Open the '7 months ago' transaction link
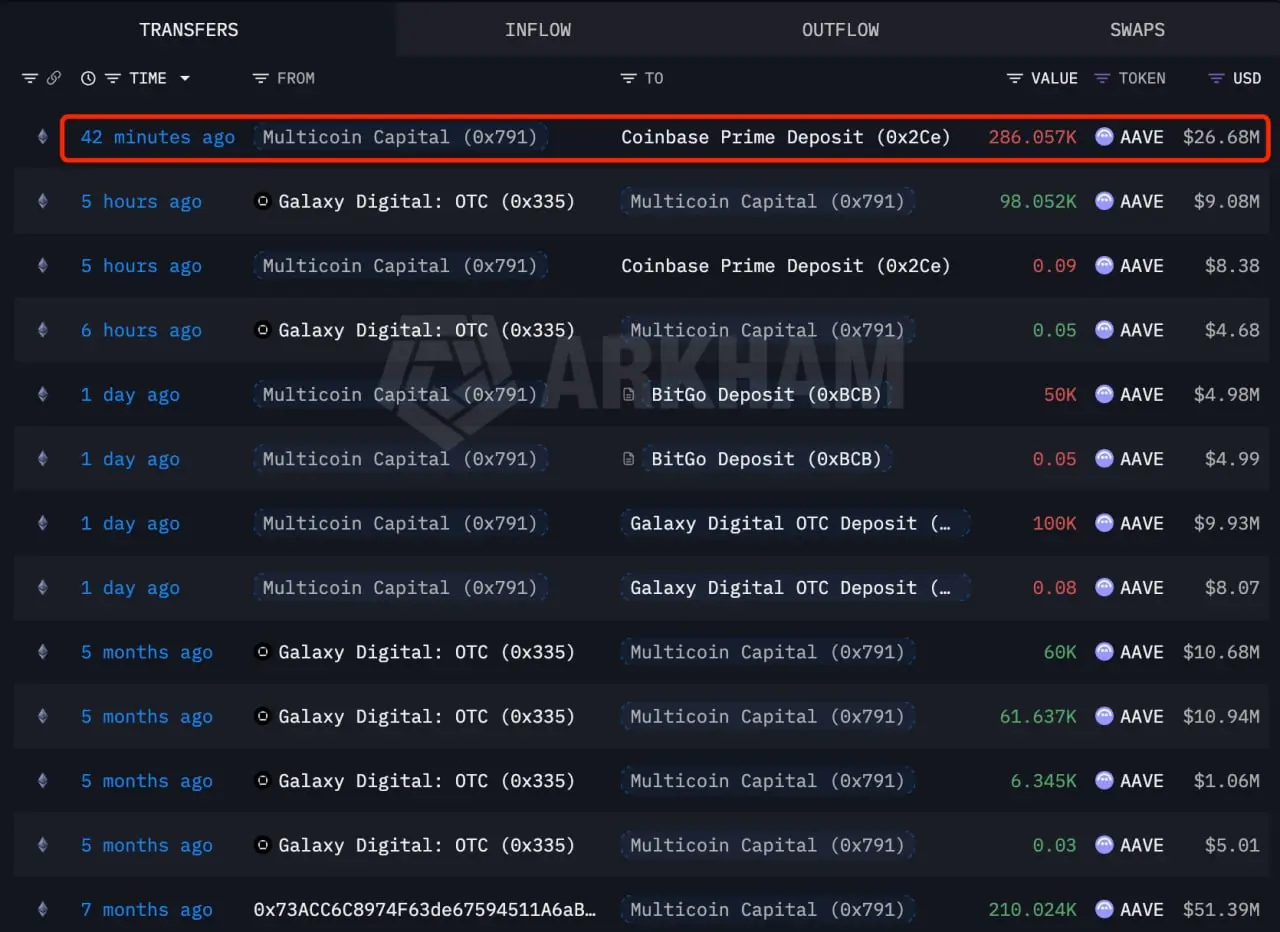The width and height of the screenshot is (1280, 932). [x=147, y=909]
